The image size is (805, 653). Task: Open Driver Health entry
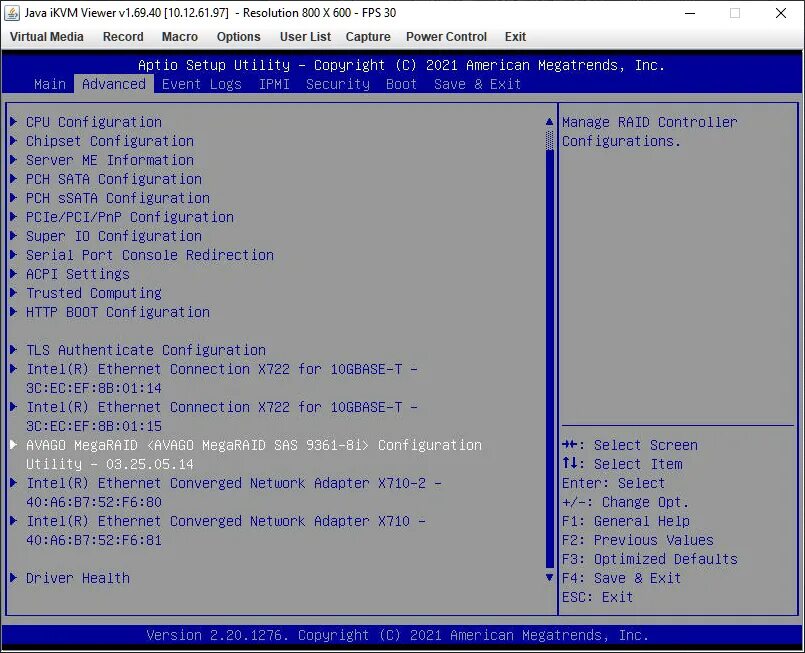78,578
